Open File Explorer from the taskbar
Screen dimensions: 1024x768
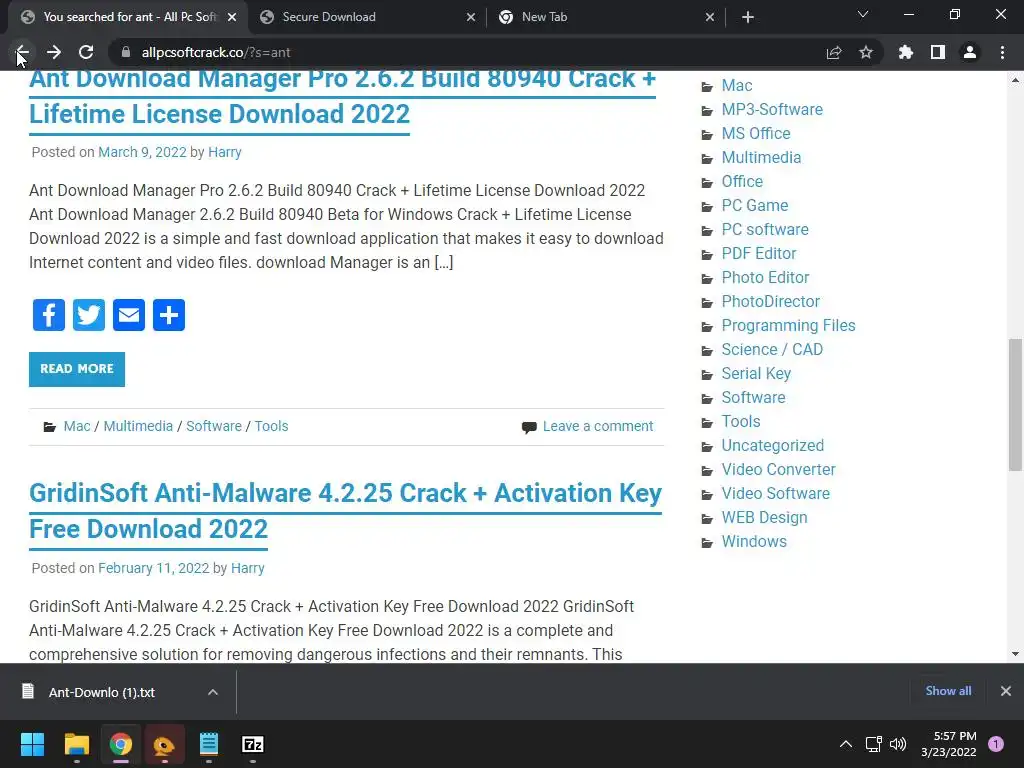pos(76,744)
